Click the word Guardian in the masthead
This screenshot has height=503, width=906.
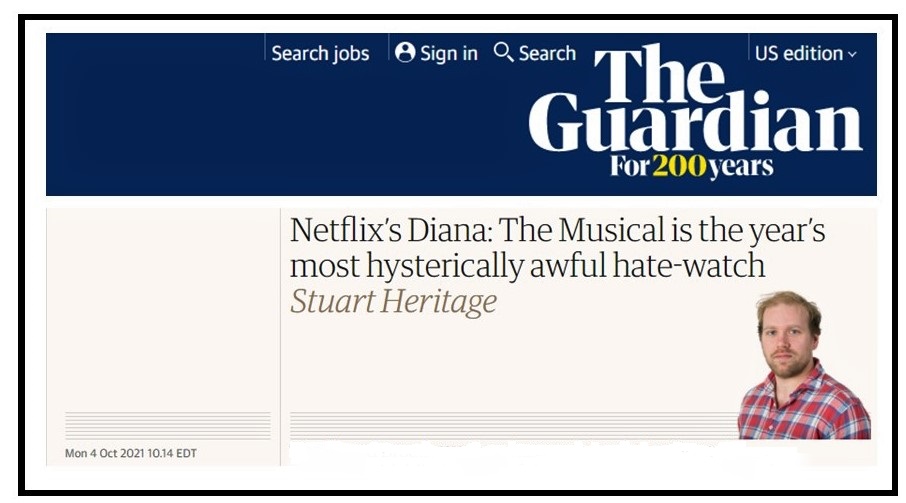[x=694, y=126]
